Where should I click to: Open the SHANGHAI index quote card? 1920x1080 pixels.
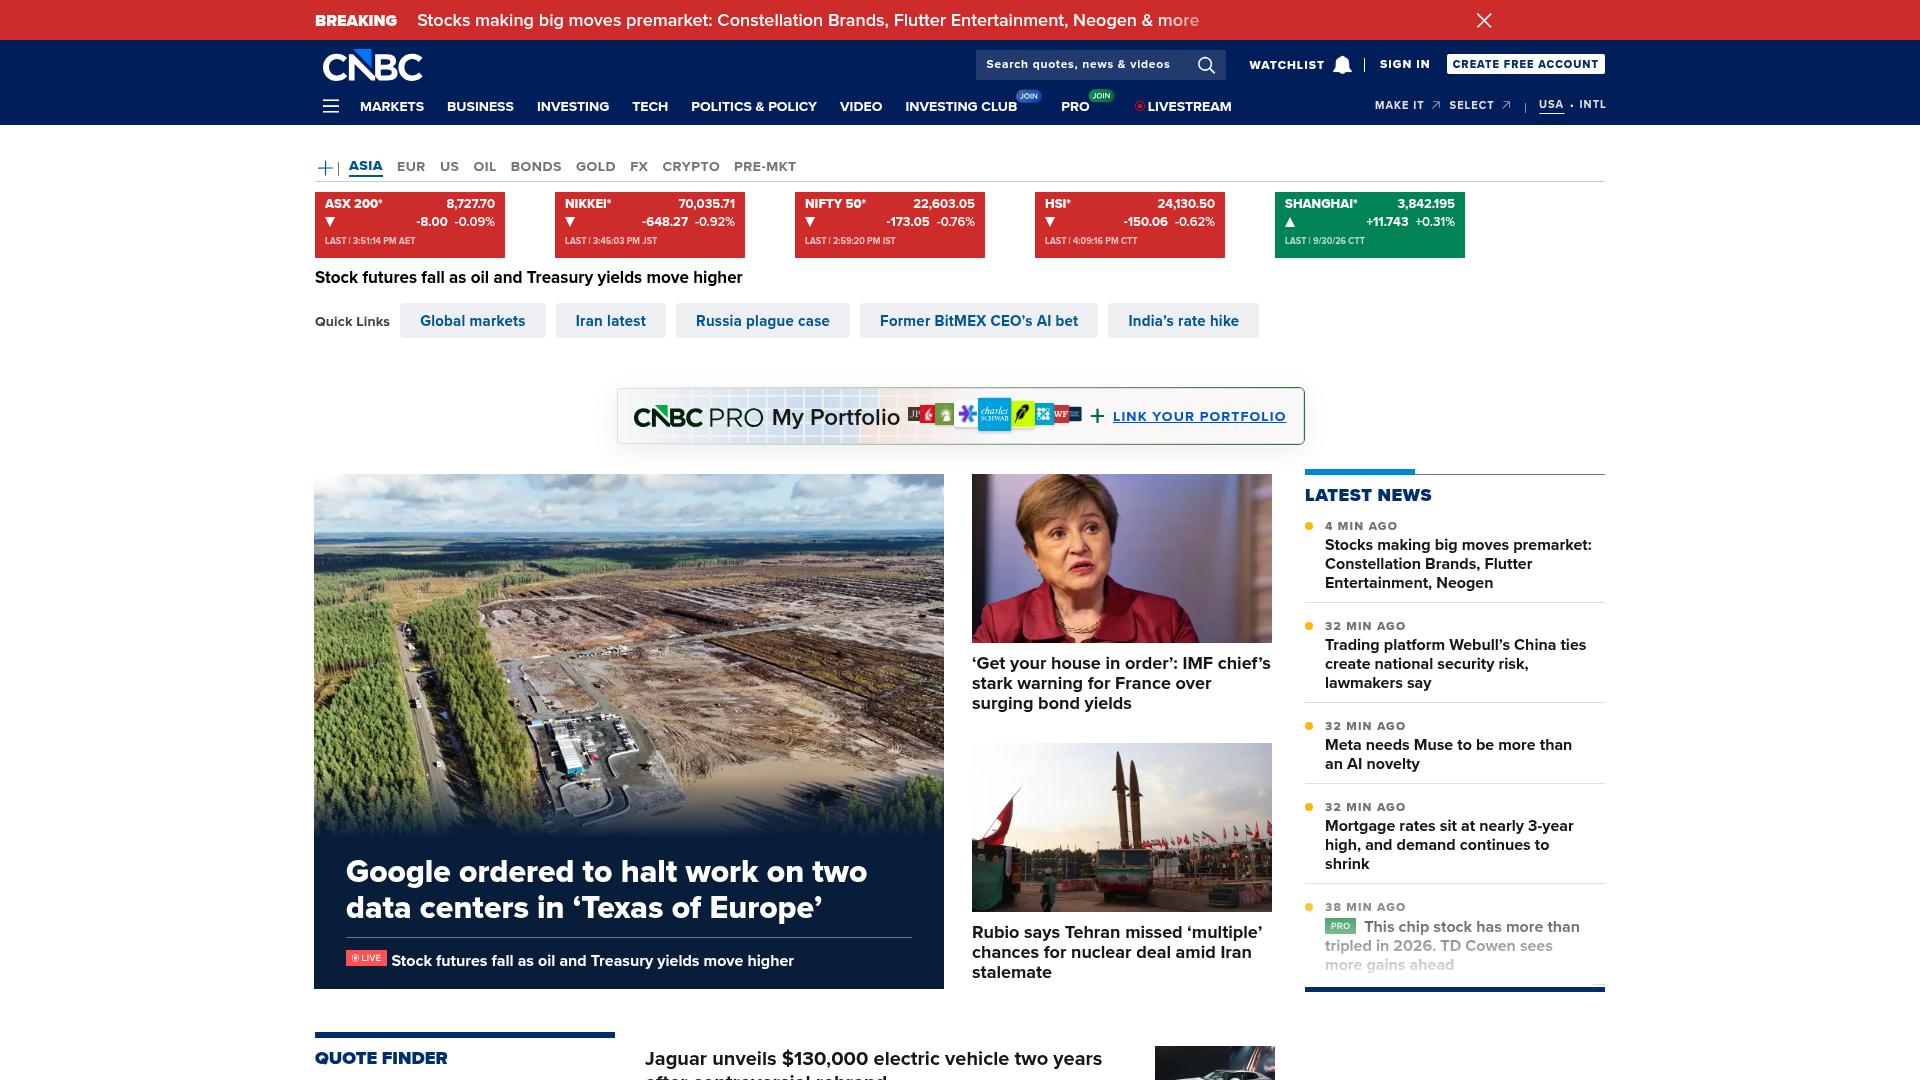[x=1370, y=225]
